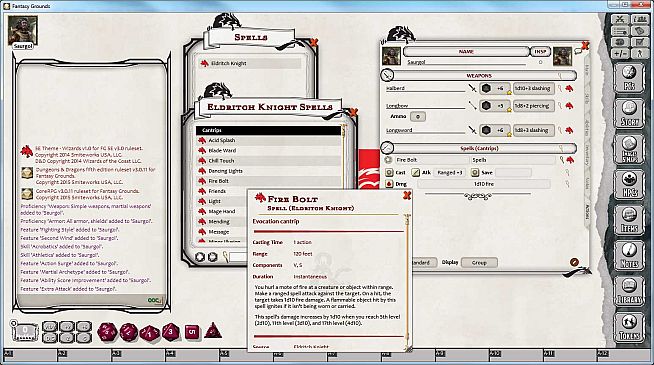Close the Eldritch Knight Spells window
This screenshot has width=654, height=365.
(354, 112)
